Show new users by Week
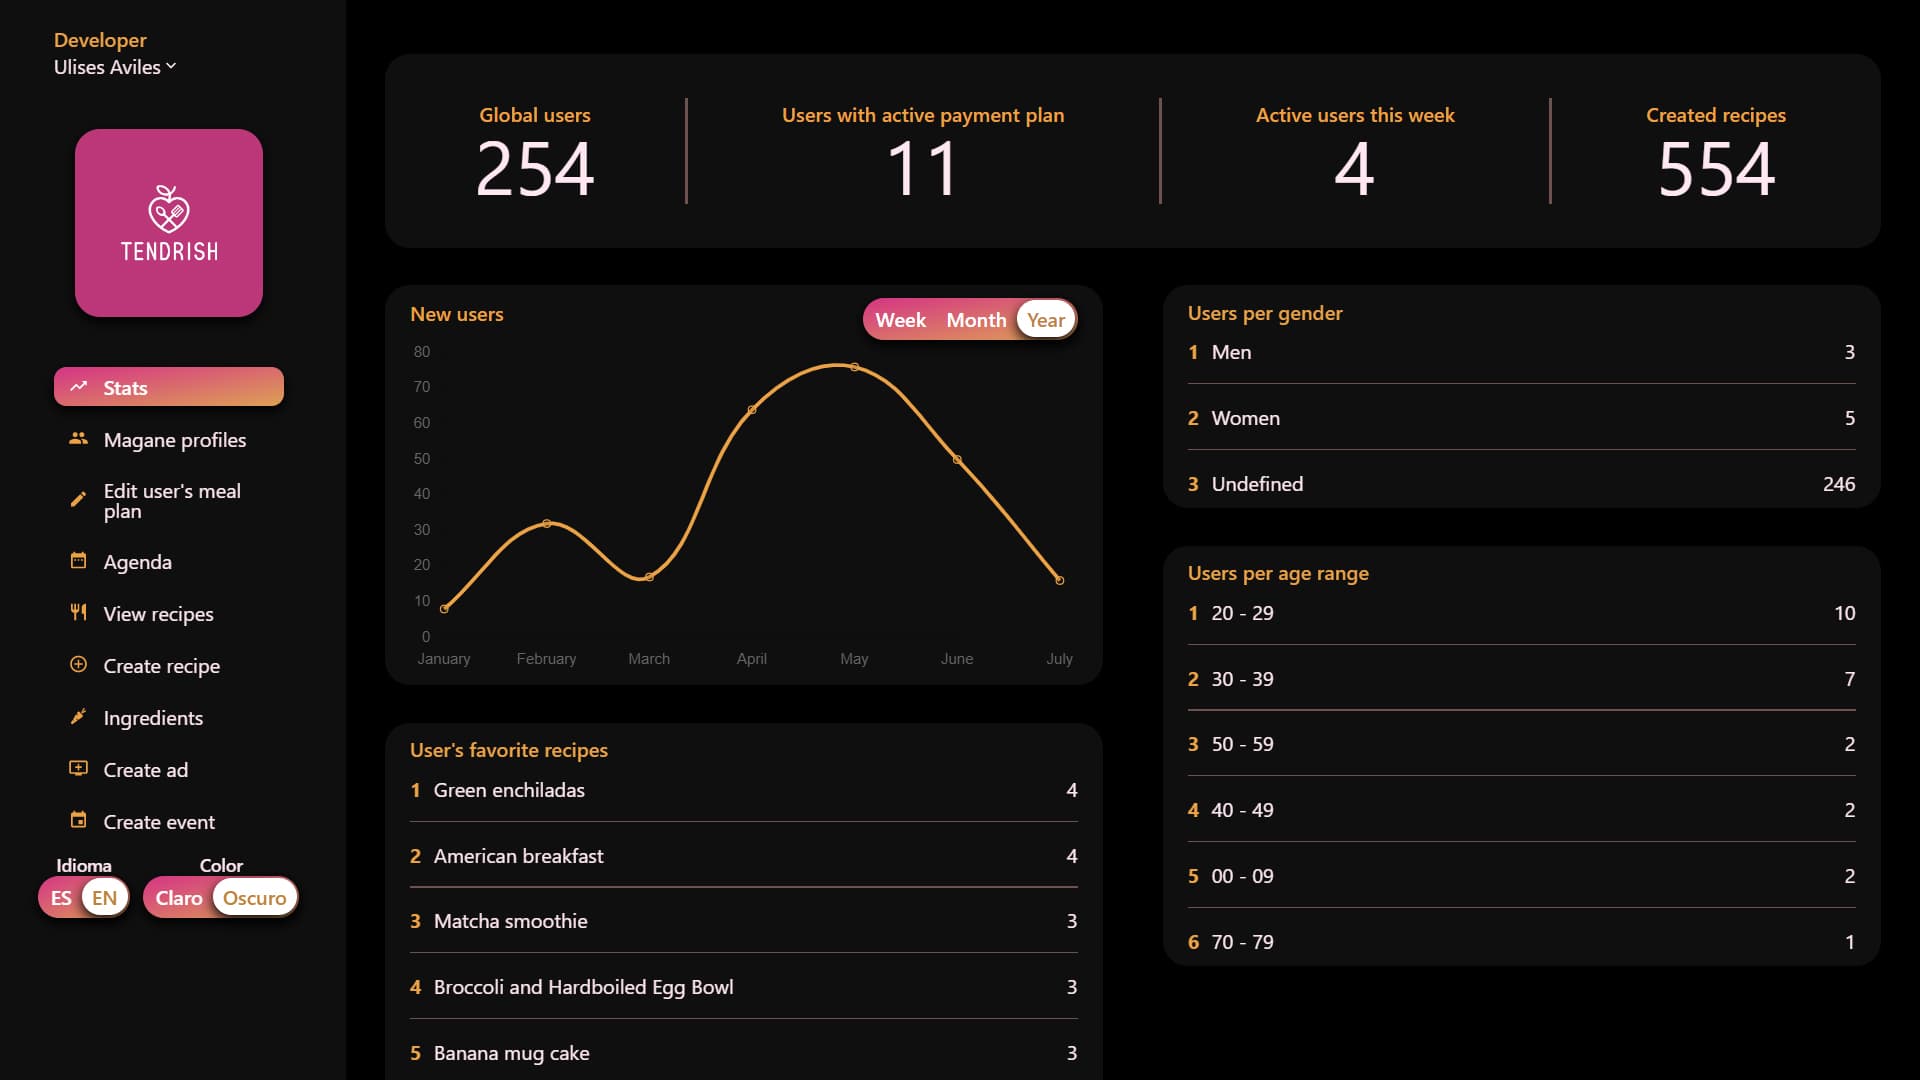This screenshot has width=1920, height=1080. [901, 320]
